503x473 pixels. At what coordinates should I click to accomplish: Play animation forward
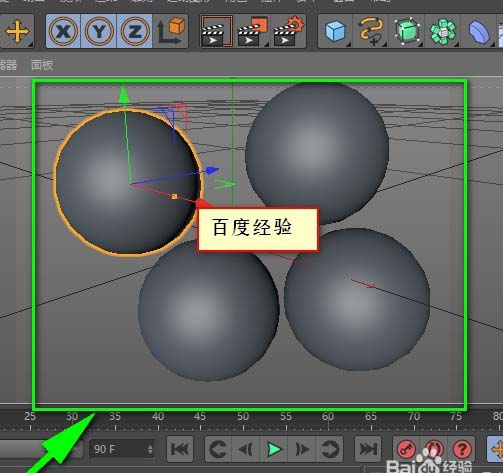[x=274, y=449]
